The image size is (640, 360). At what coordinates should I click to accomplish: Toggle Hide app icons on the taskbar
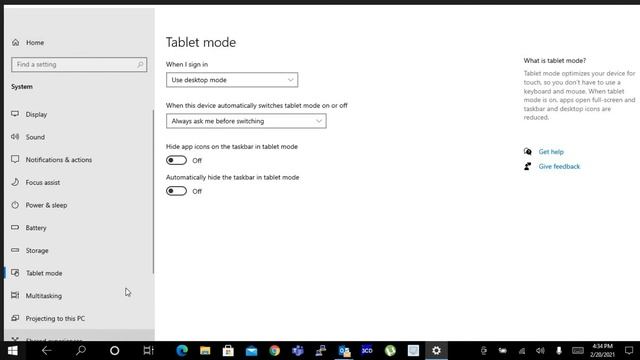[176, 160]
